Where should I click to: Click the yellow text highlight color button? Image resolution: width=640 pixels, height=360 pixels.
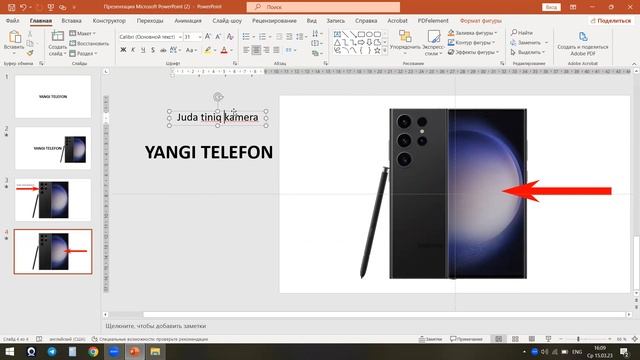[x=208, y=50]
